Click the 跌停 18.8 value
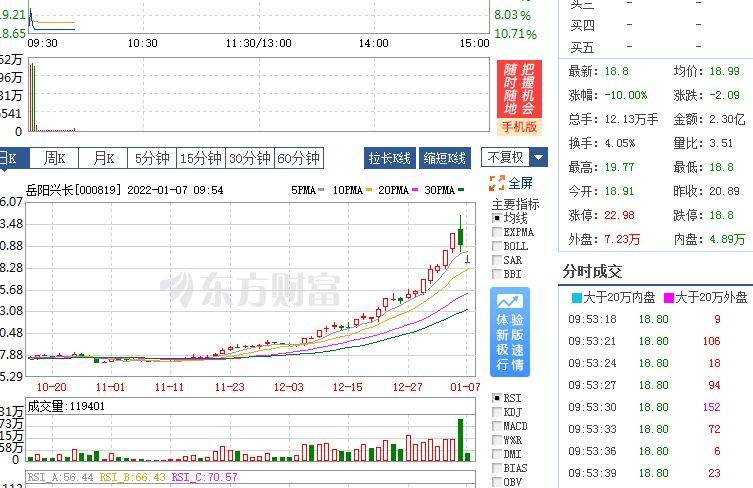Screen dimensions: 753x488 coord(721,215)
